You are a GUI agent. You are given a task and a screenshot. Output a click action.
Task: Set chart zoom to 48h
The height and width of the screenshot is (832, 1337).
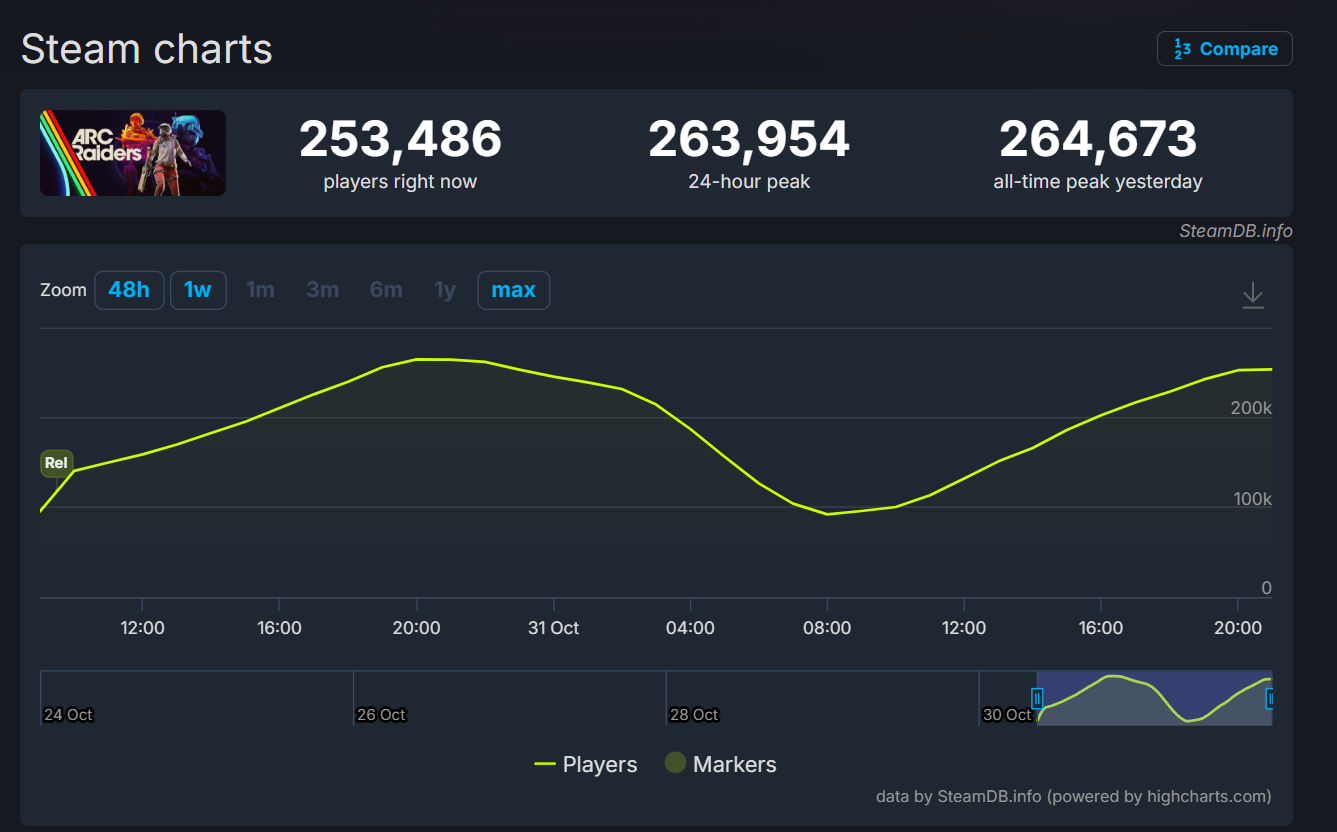129,290
